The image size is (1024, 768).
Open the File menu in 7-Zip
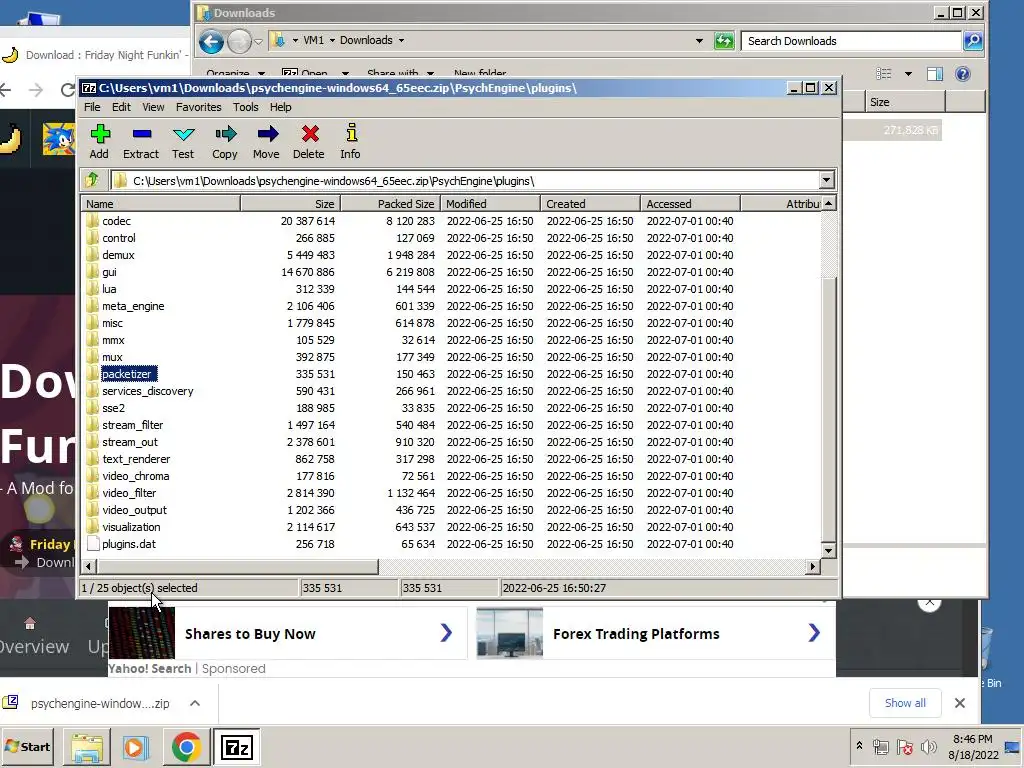(x=92, y=107)
